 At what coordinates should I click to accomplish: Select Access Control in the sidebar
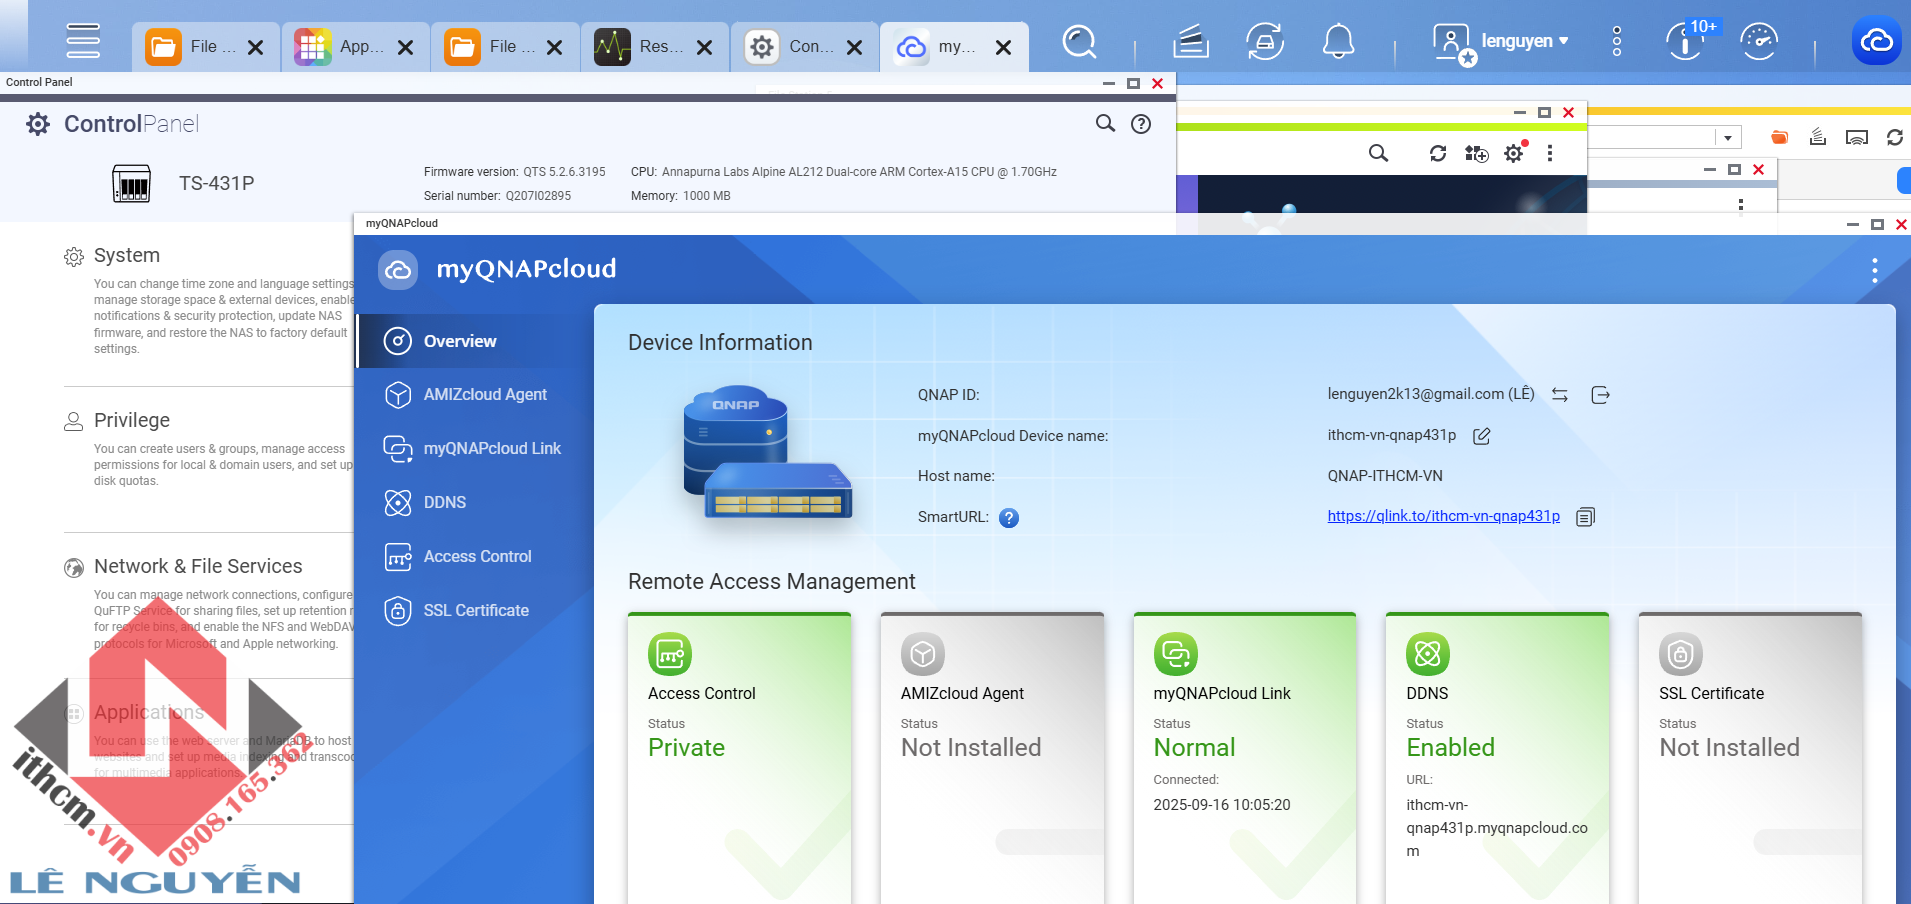coord(475,557)
